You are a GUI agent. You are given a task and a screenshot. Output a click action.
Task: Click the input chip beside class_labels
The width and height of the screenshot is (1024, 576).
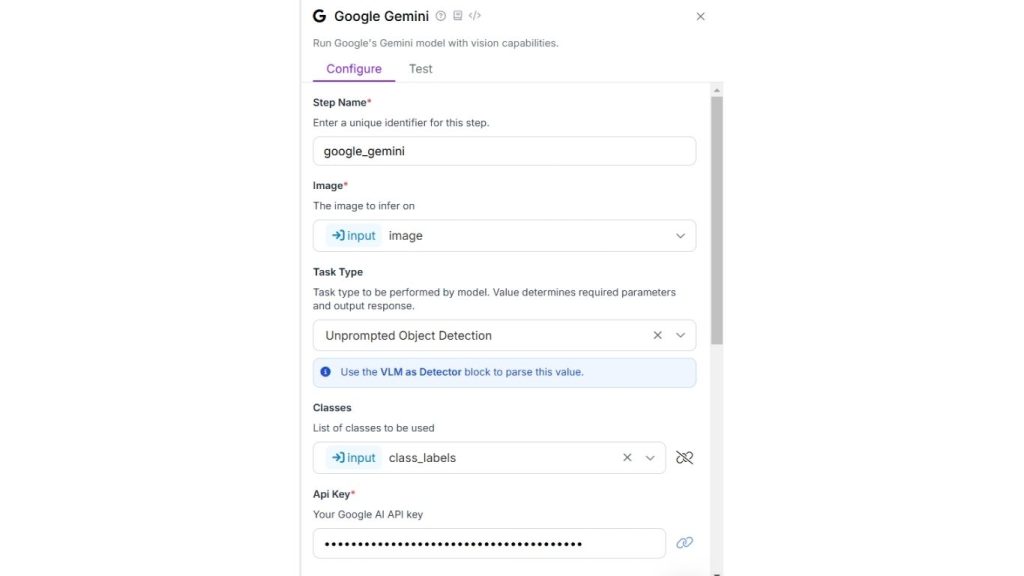[x=351, y=457]
